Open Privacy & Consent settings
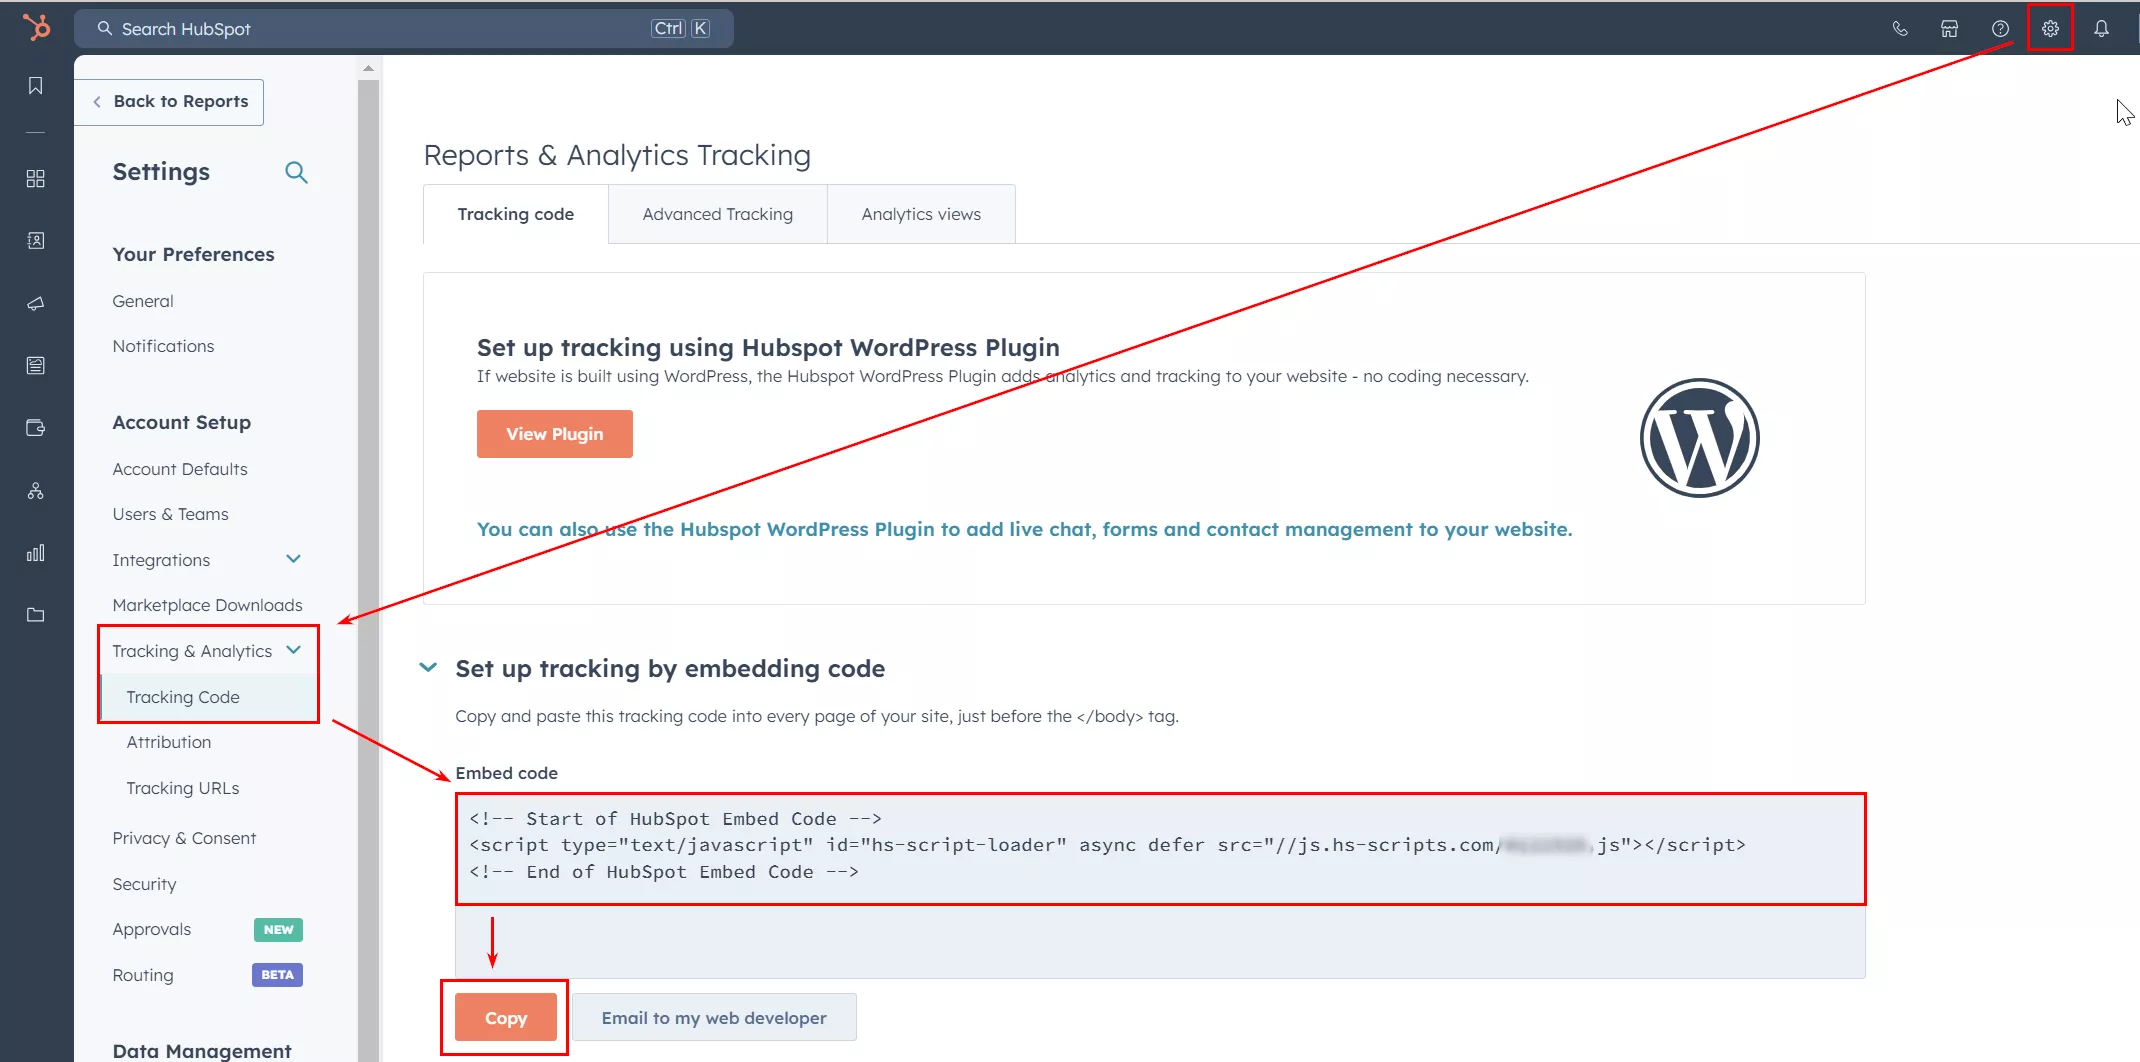2140x1062 pixels. pos(184,838)
